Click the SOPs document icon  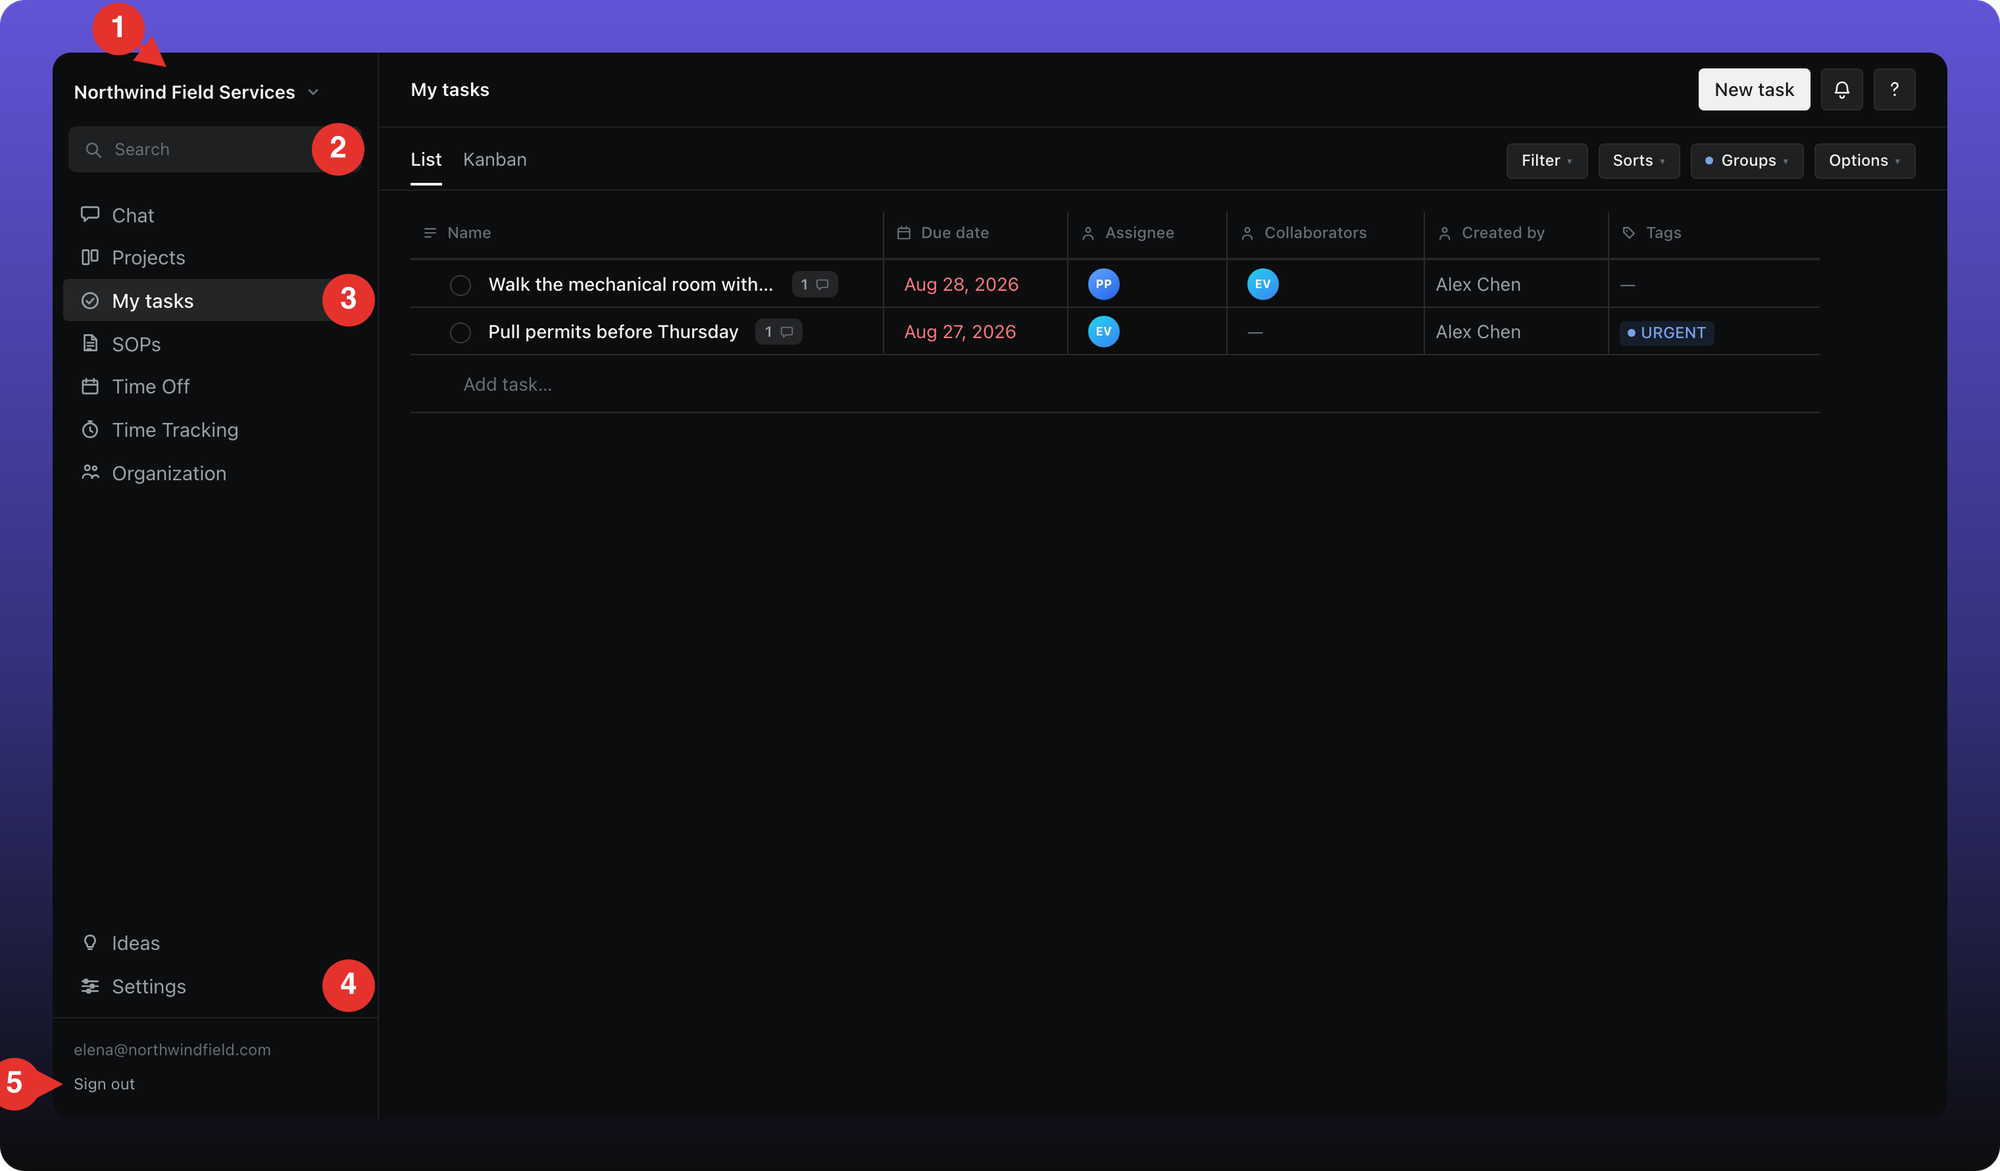pyautogui.click(x=90, y=343)
